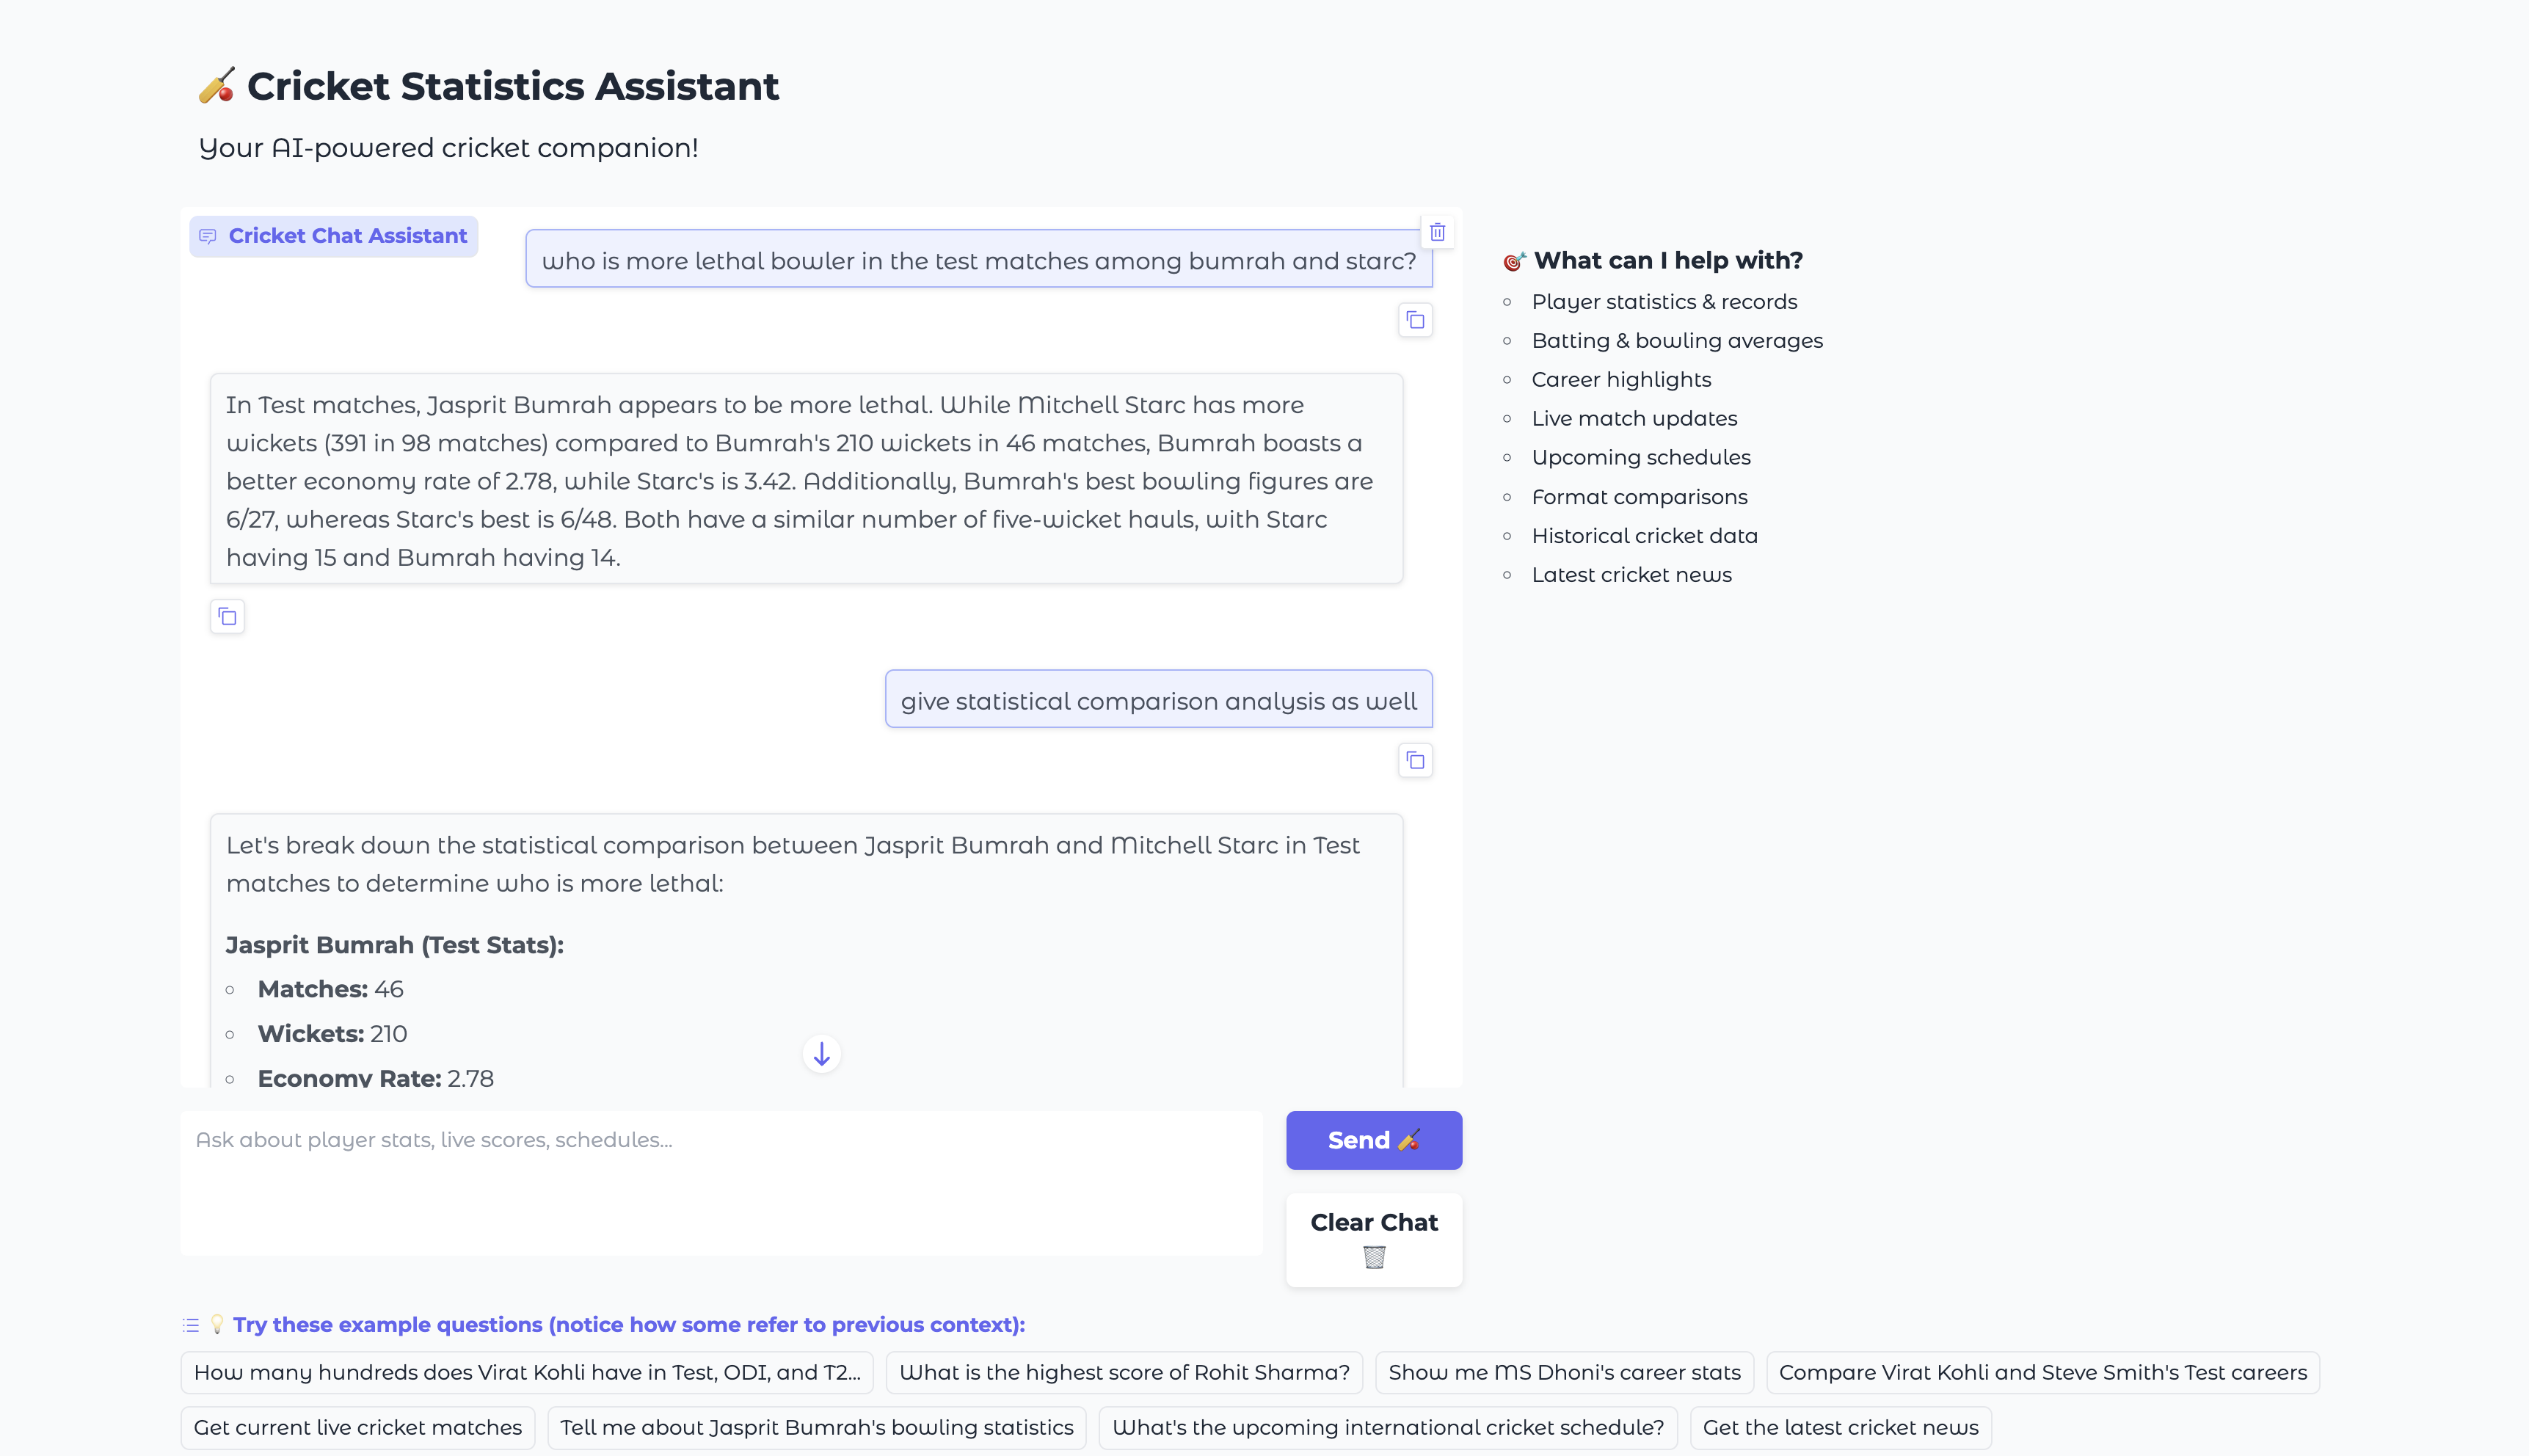
Task: Pick the 'Show me MS Dhoni's career stats' example
Action: pyautogui.click(x=1564, y=1372)
